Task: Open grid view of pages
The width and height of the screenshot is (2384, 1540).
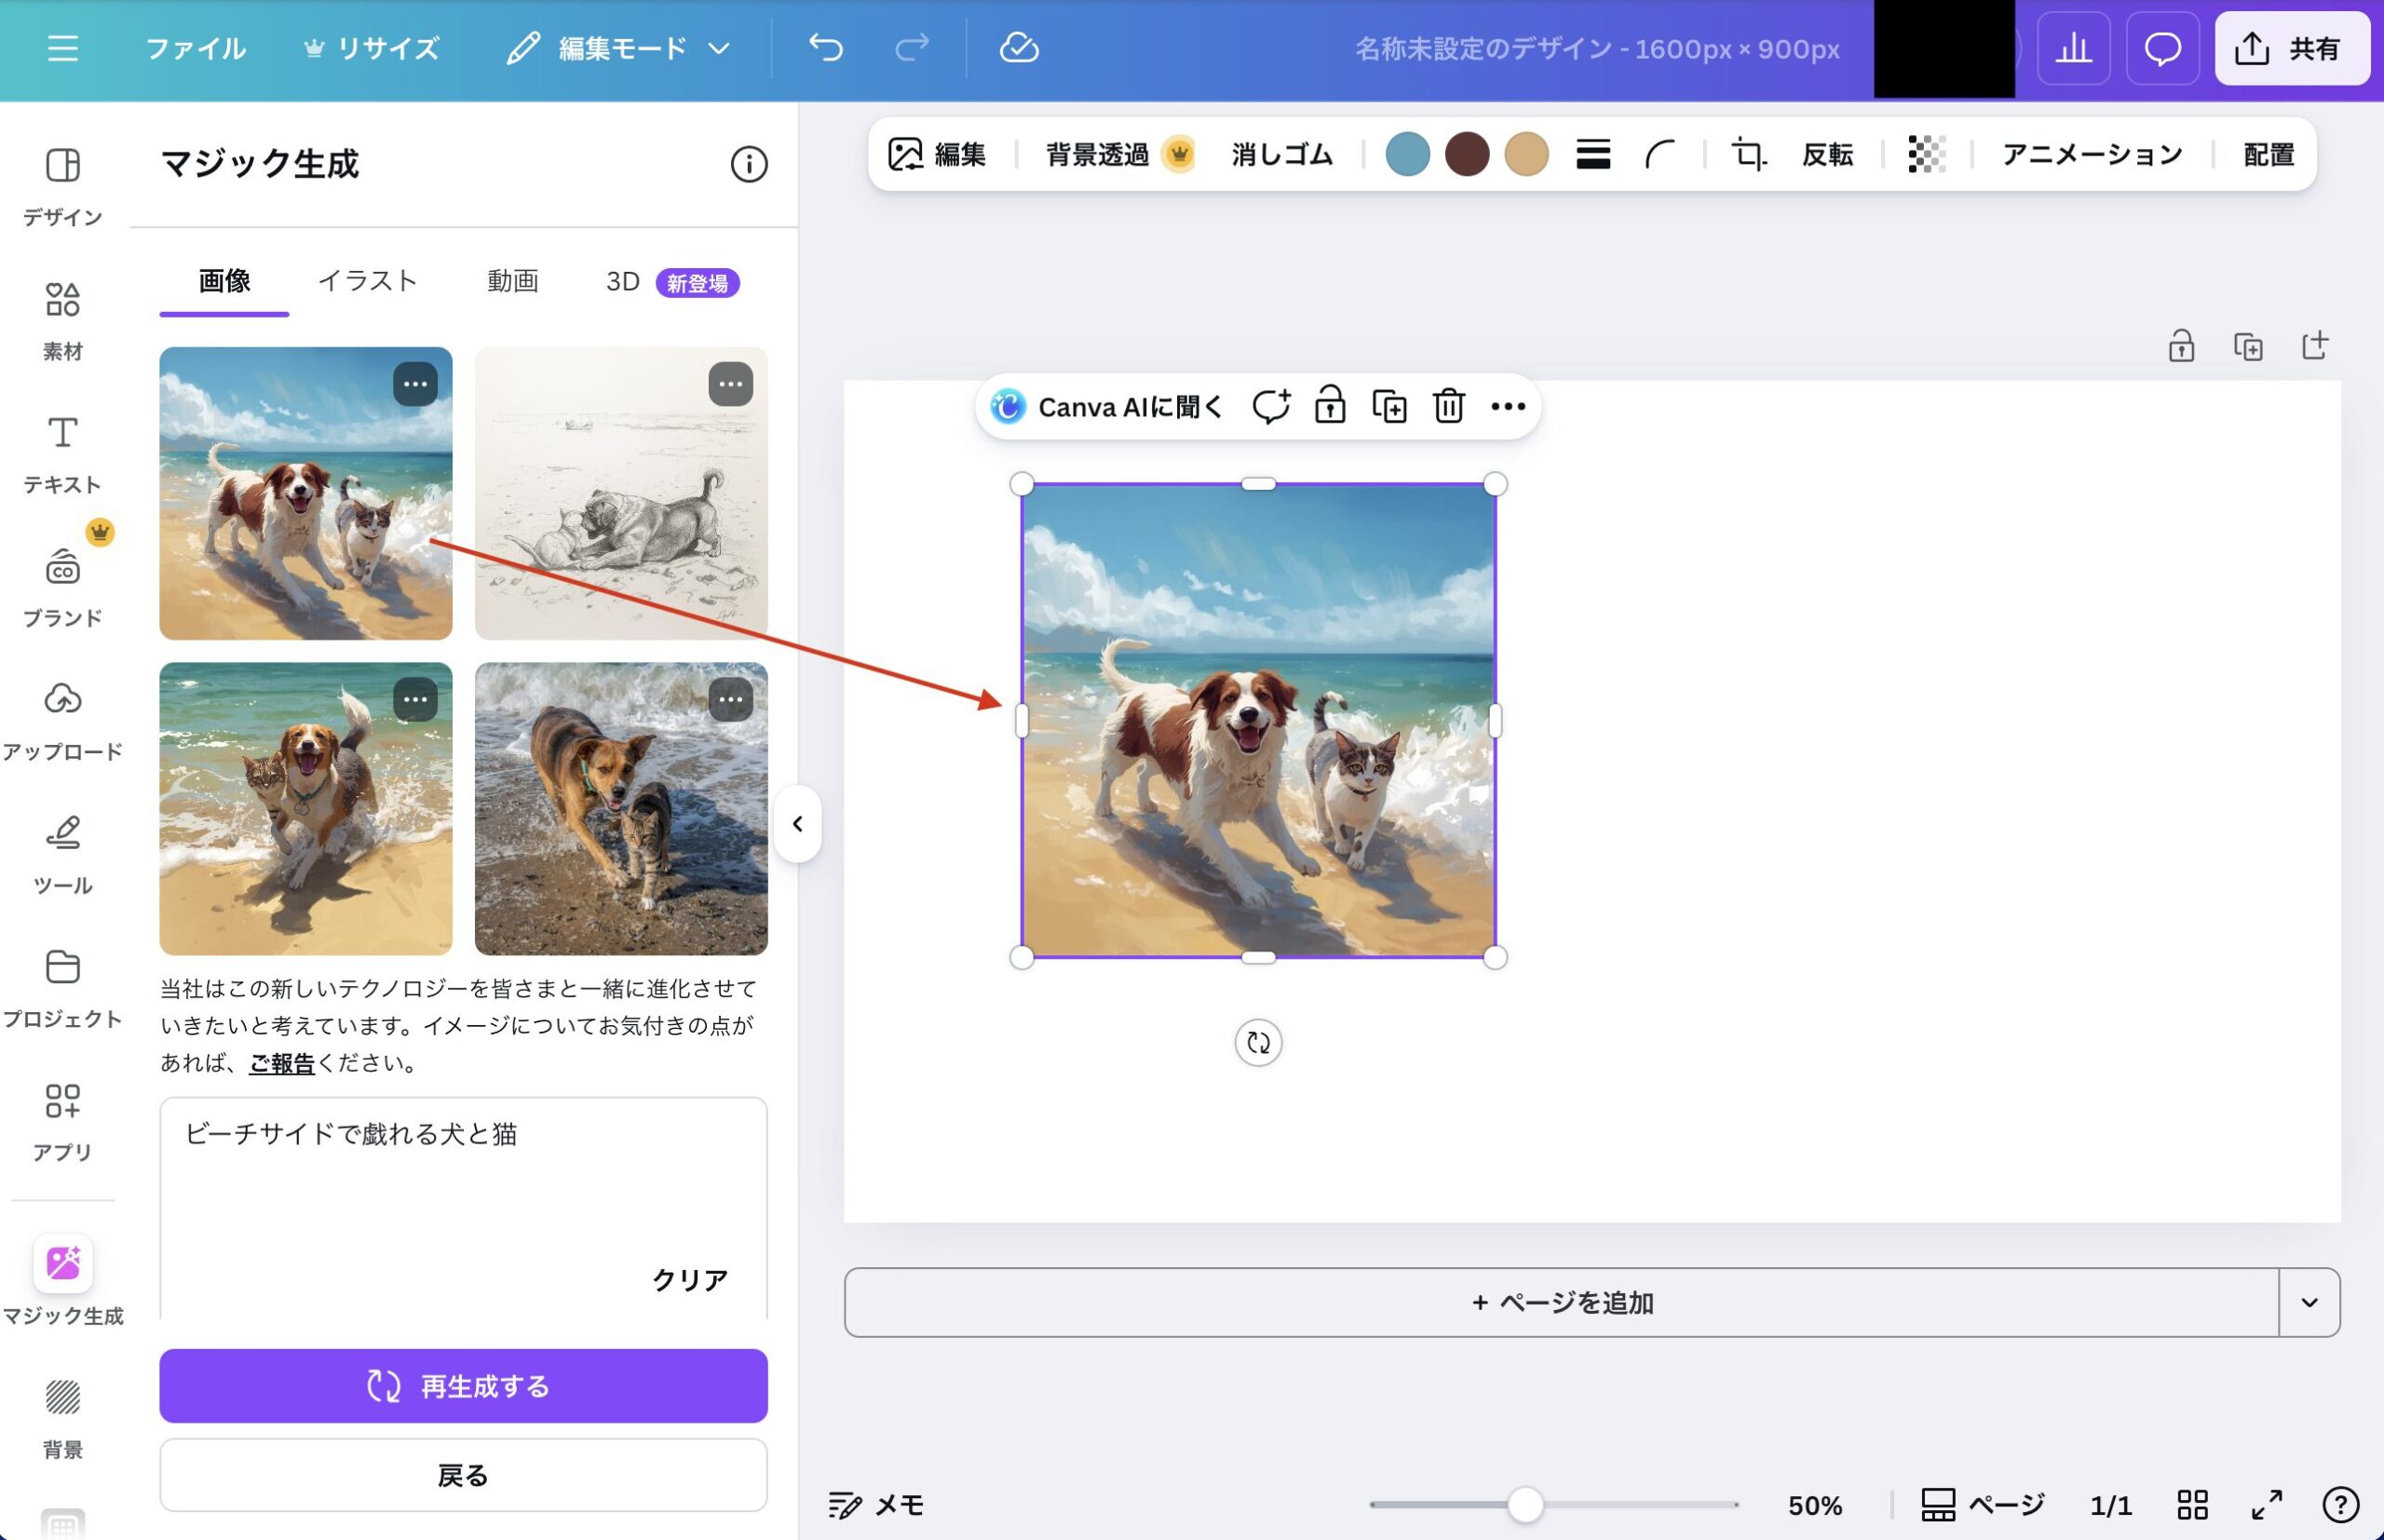Action: (x=2192, y=1504)
